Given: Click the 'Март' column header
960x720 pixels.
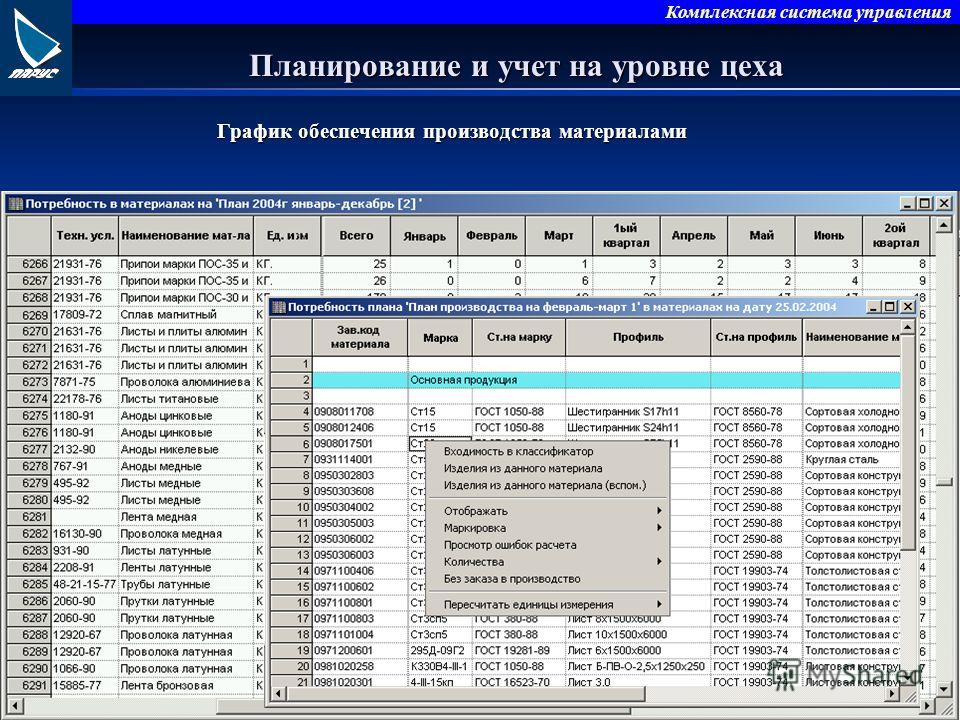Looking at the screenshot, I should [x=559, y=236].
